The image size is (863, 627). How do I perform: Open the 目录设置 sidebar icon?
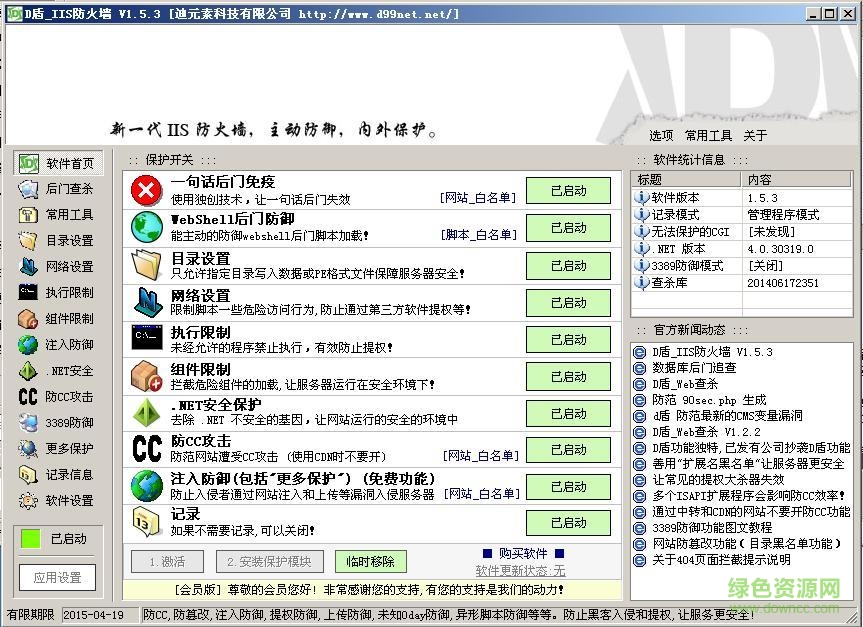pos(57,241)
